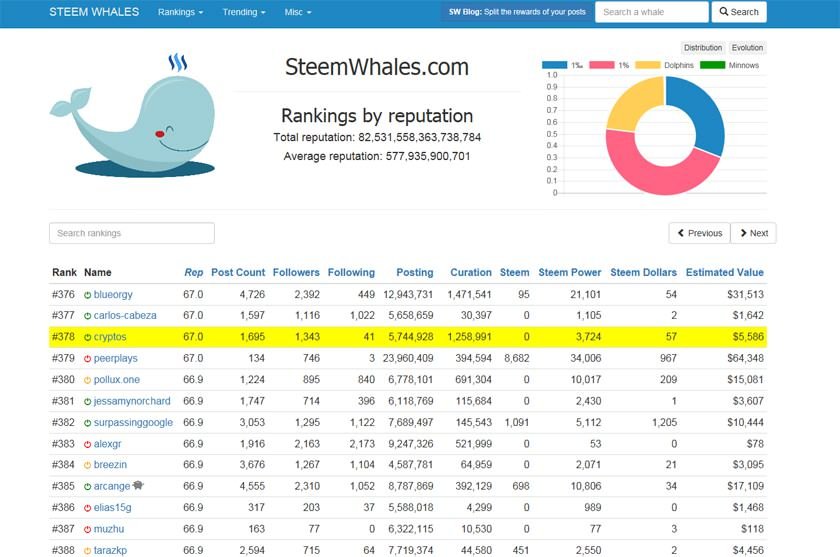Sort by the Steem column header
840x557 pixels.
[x=514, y=273]
